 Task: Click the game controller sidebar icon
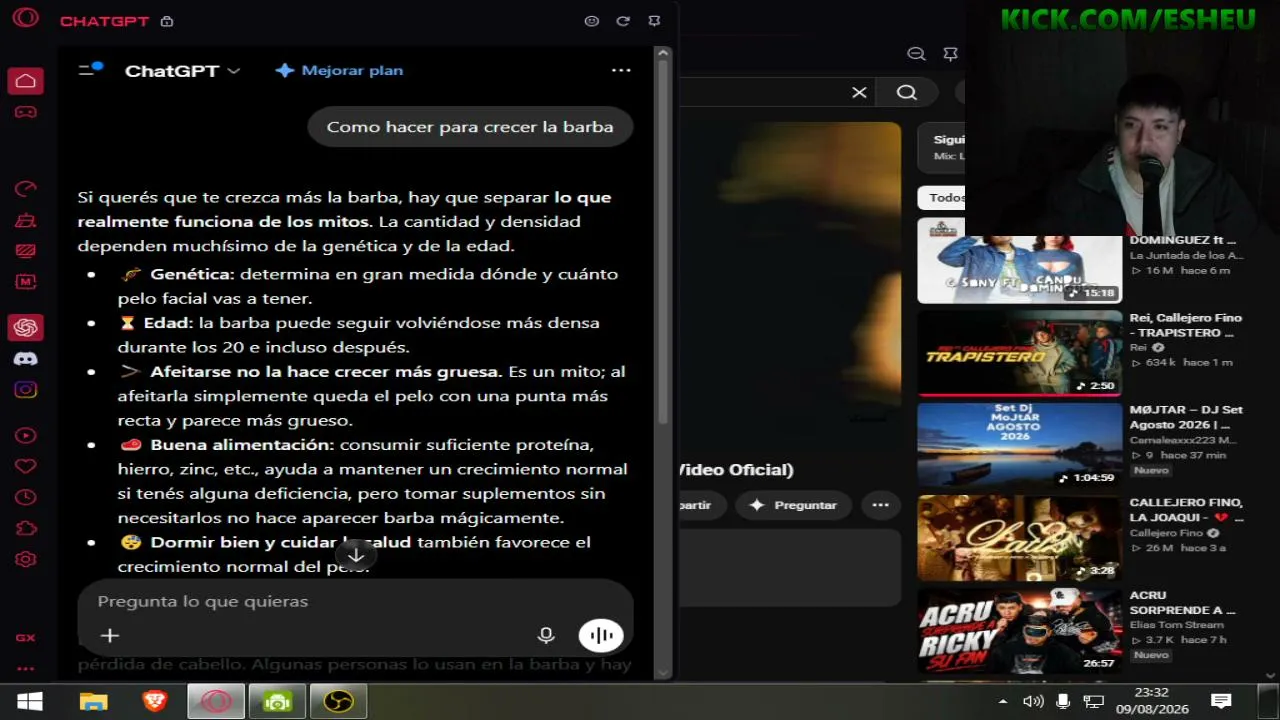point(25,112)
